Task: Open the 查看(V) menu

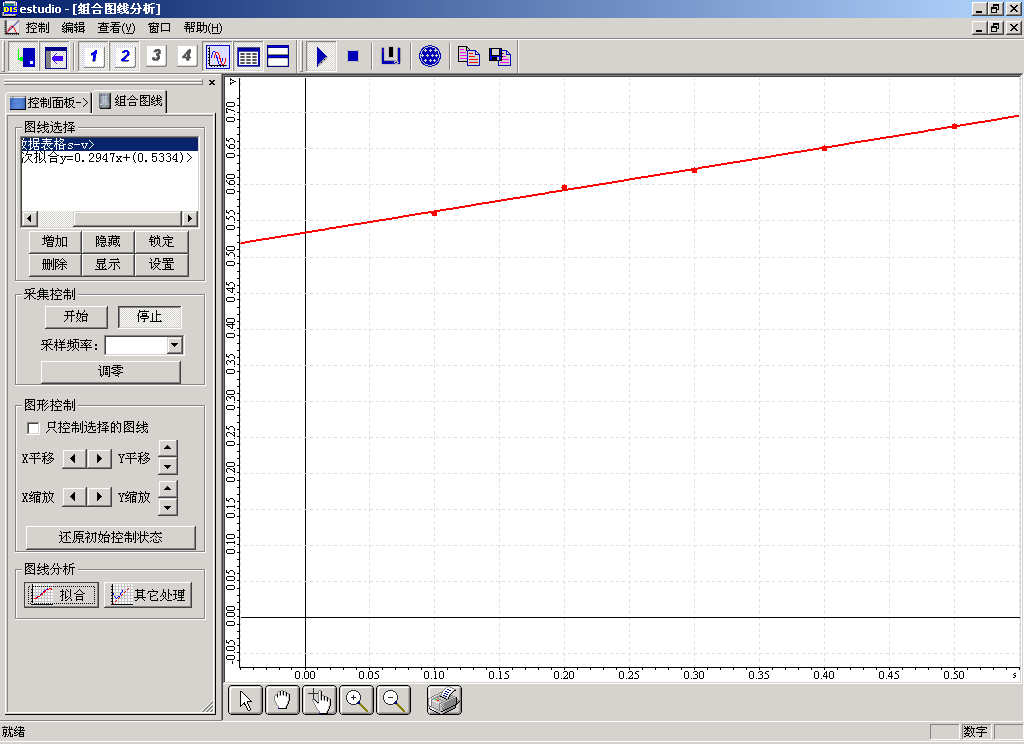Action: point(115,28)
